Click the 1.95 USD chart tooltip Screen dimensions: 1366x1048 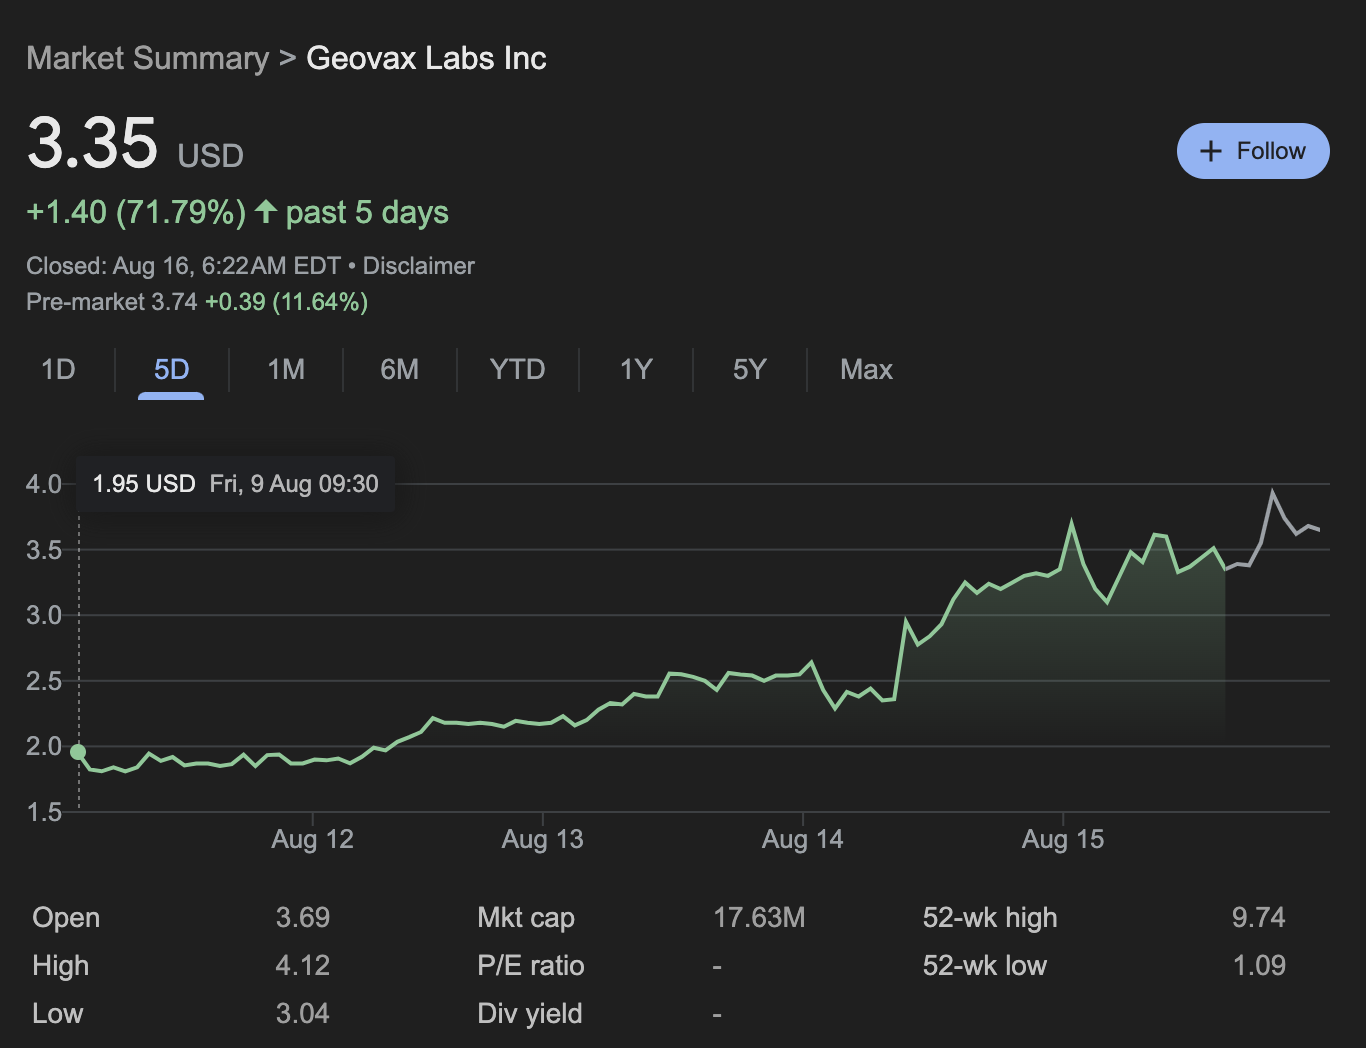[235, 484]
